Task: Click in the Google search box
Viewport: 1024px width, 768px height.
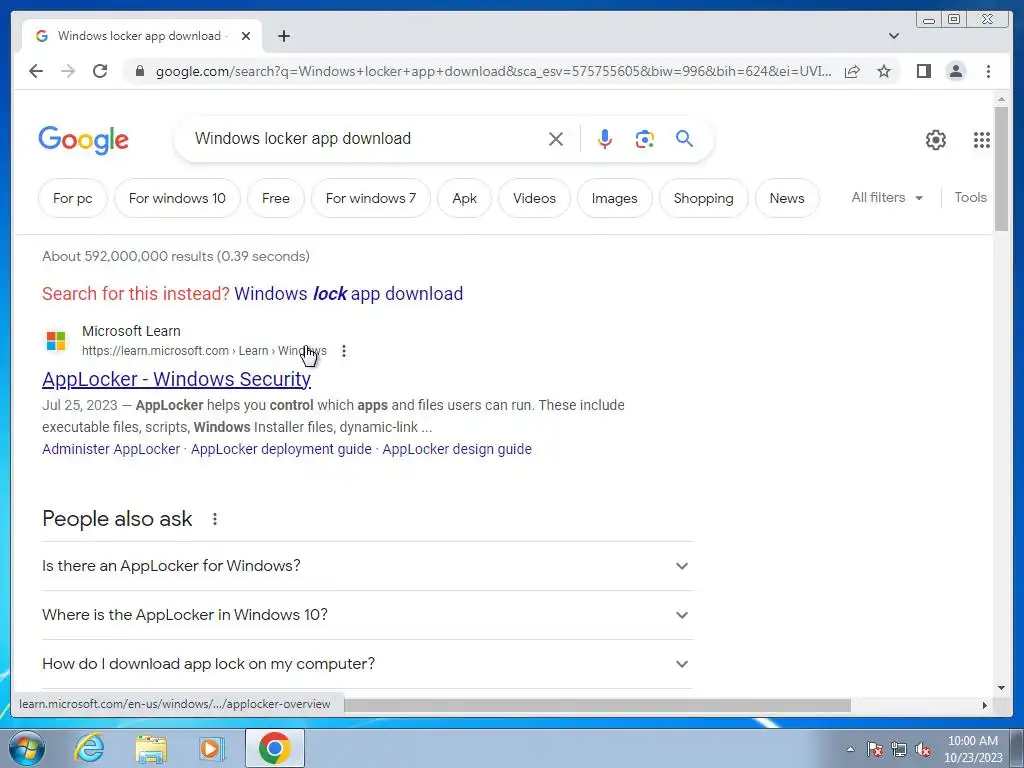Action: coord(366,138)
